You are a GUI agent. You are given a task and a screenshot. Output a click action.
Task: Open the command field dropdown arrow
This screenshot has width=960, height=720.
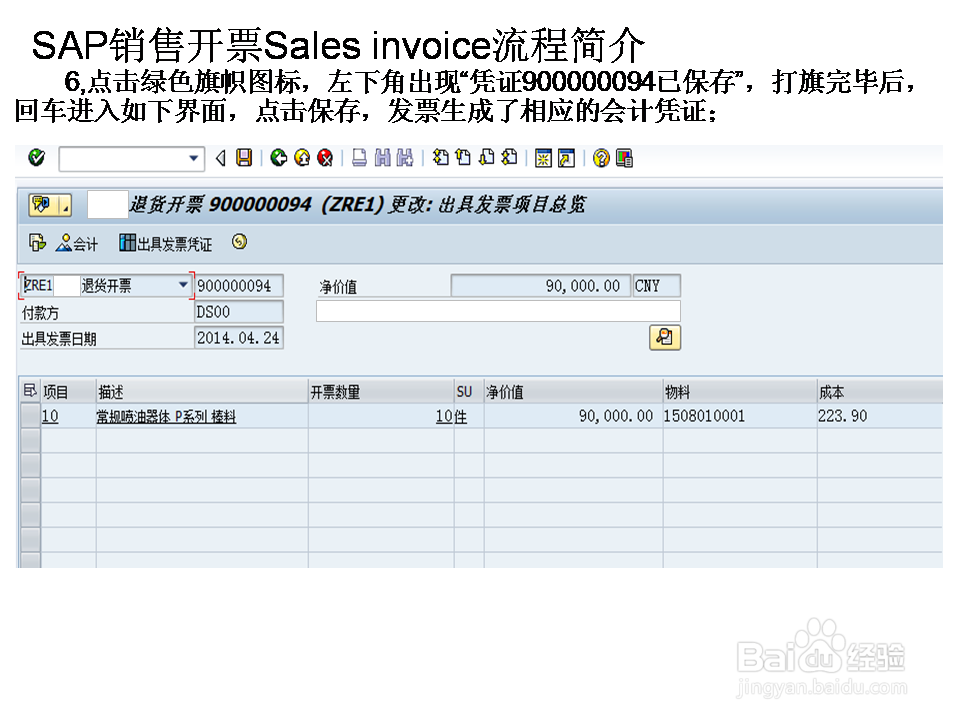(193, 159)
